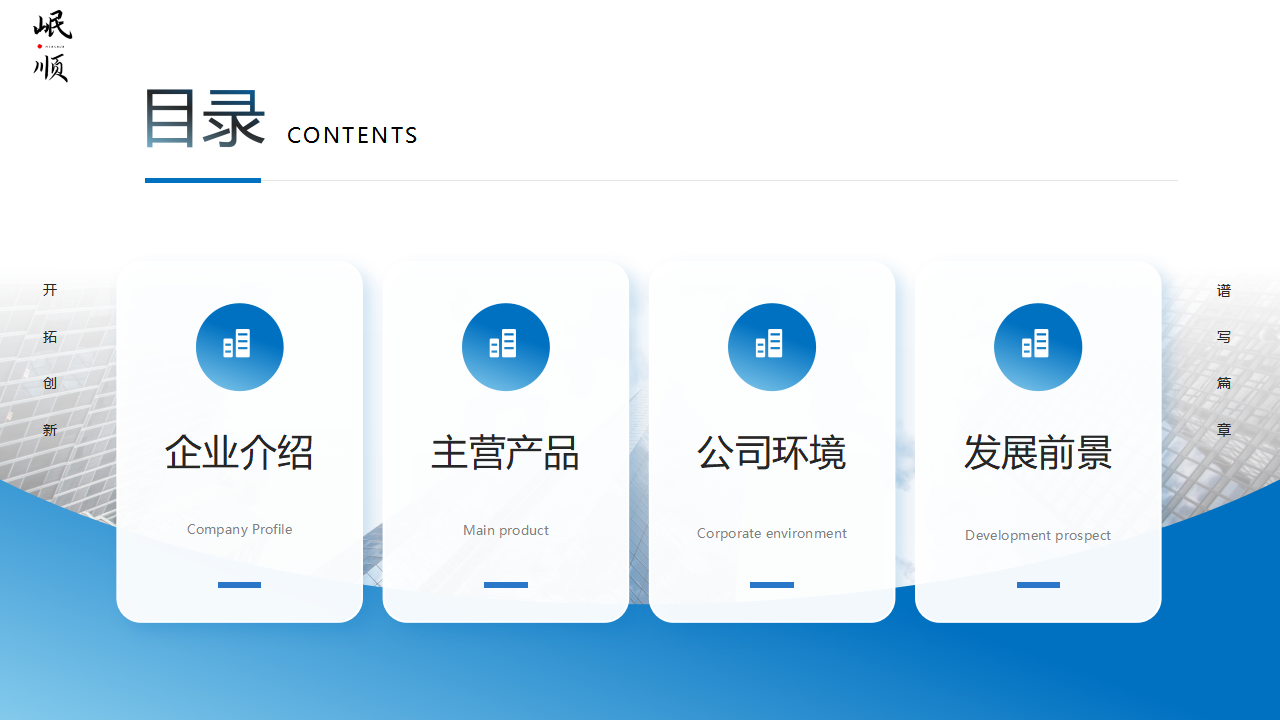Select the blue circle behind the 企业介绍 icon

pos(239,347)
